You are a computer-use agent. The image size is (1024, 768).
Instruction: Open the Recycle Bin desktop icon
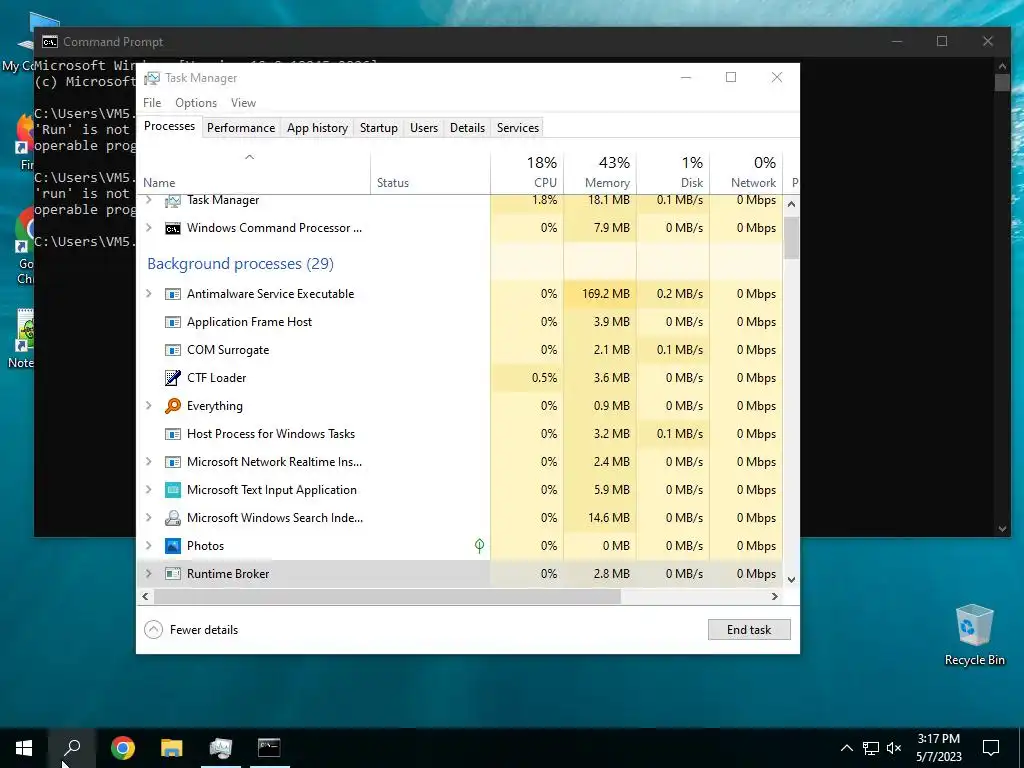pos(974,635)
